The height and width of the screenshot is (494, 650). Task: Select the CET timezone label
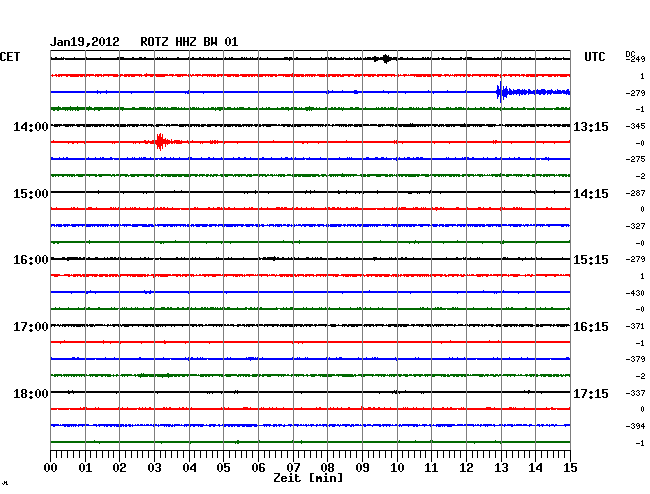[x=10, y=57]
